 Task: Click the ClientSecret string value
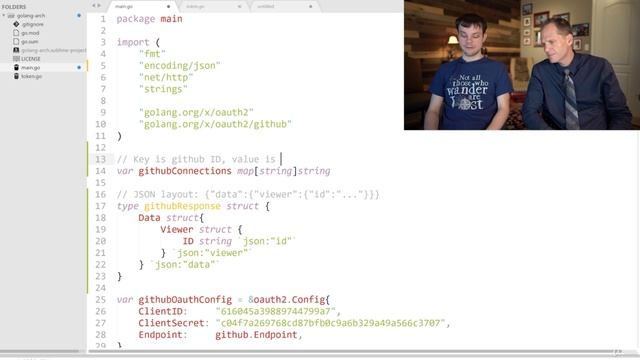(x=330, y=323)
